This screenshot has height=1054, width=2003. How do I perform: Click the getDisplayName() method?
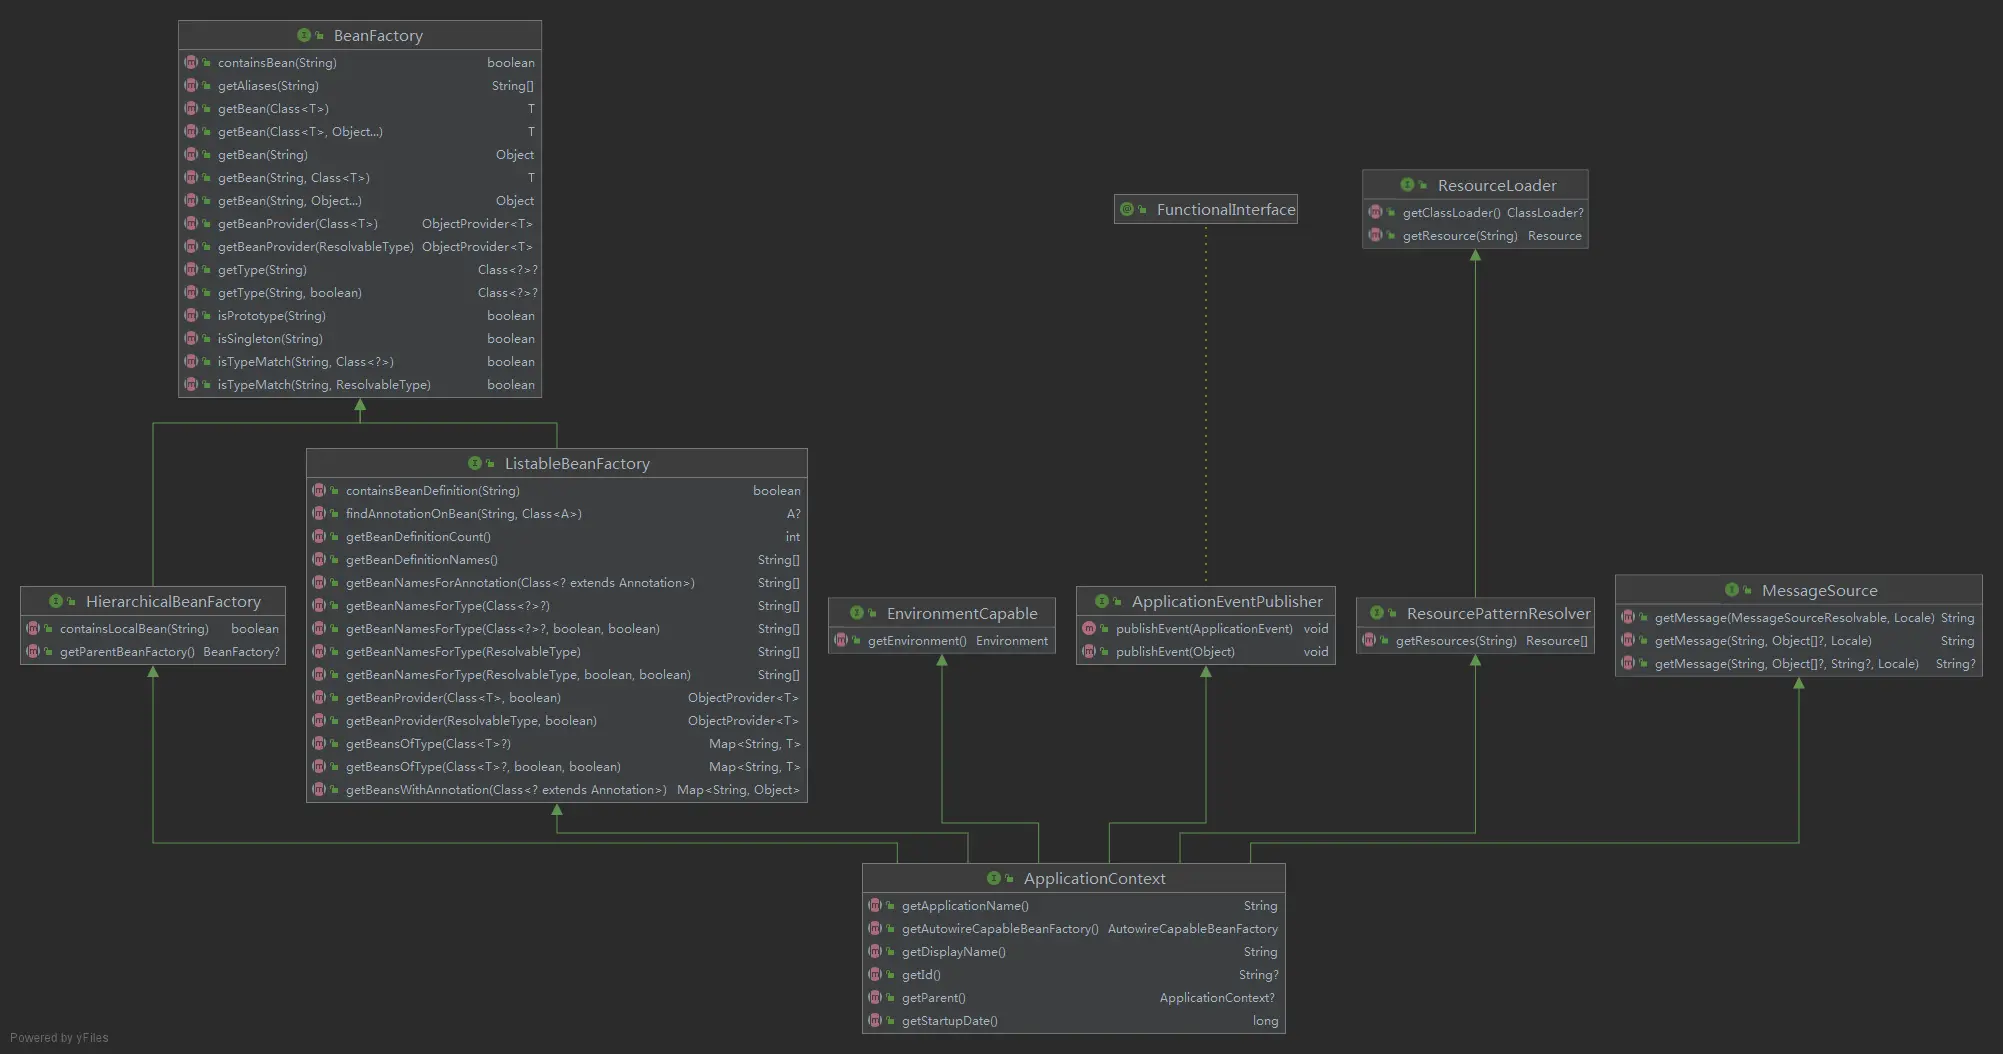954,951
